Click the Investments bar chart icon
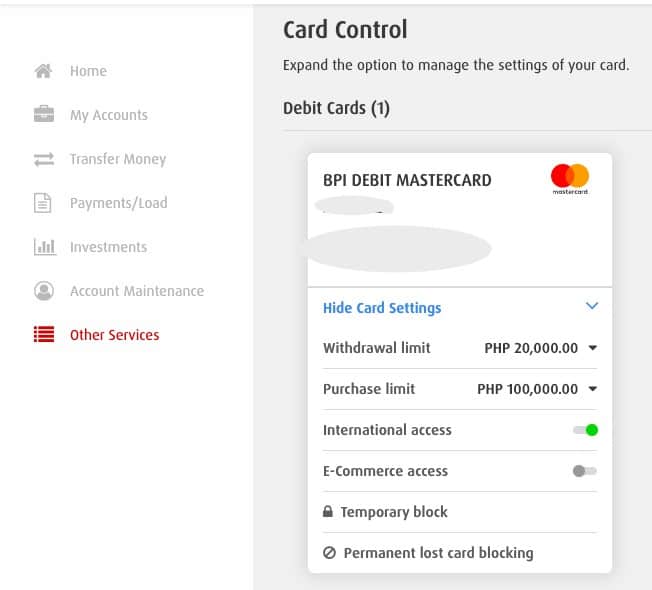This screenshot has height=590, width=652. click(x=43, y=247)
